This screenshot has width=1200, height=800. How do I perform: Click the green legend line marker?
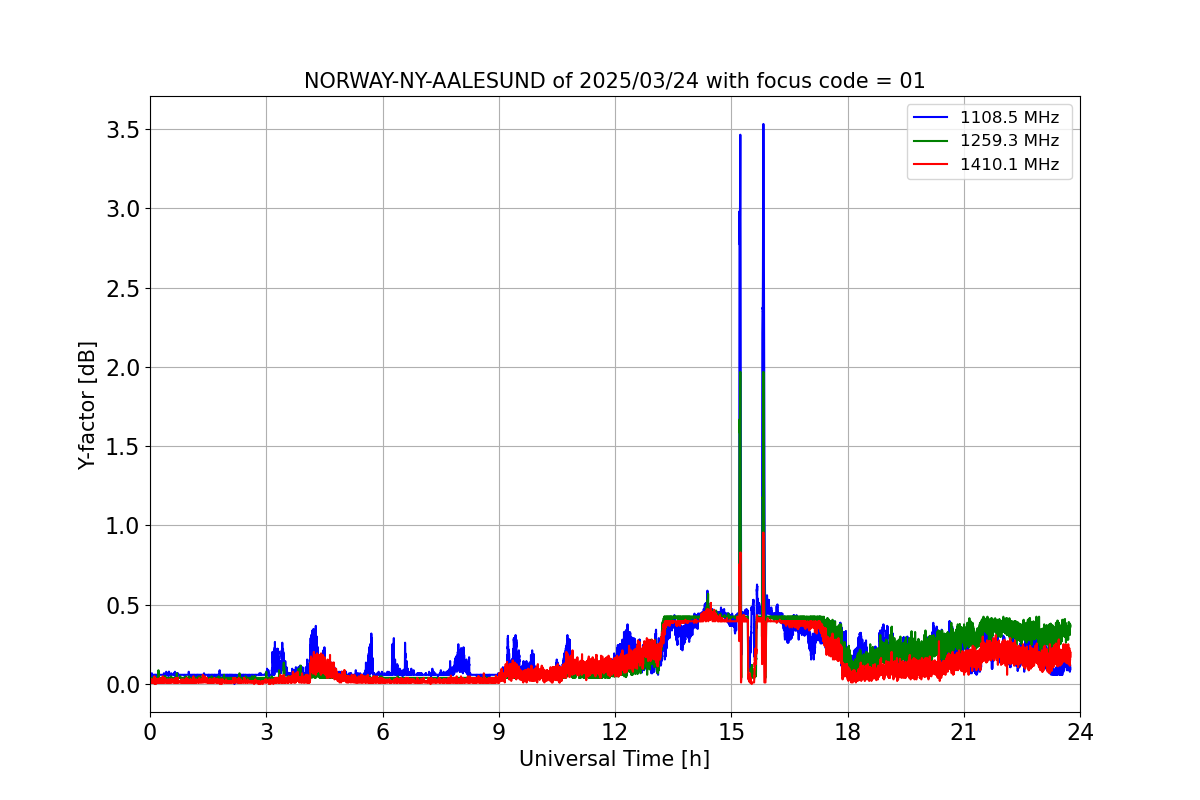click(932, 142)
